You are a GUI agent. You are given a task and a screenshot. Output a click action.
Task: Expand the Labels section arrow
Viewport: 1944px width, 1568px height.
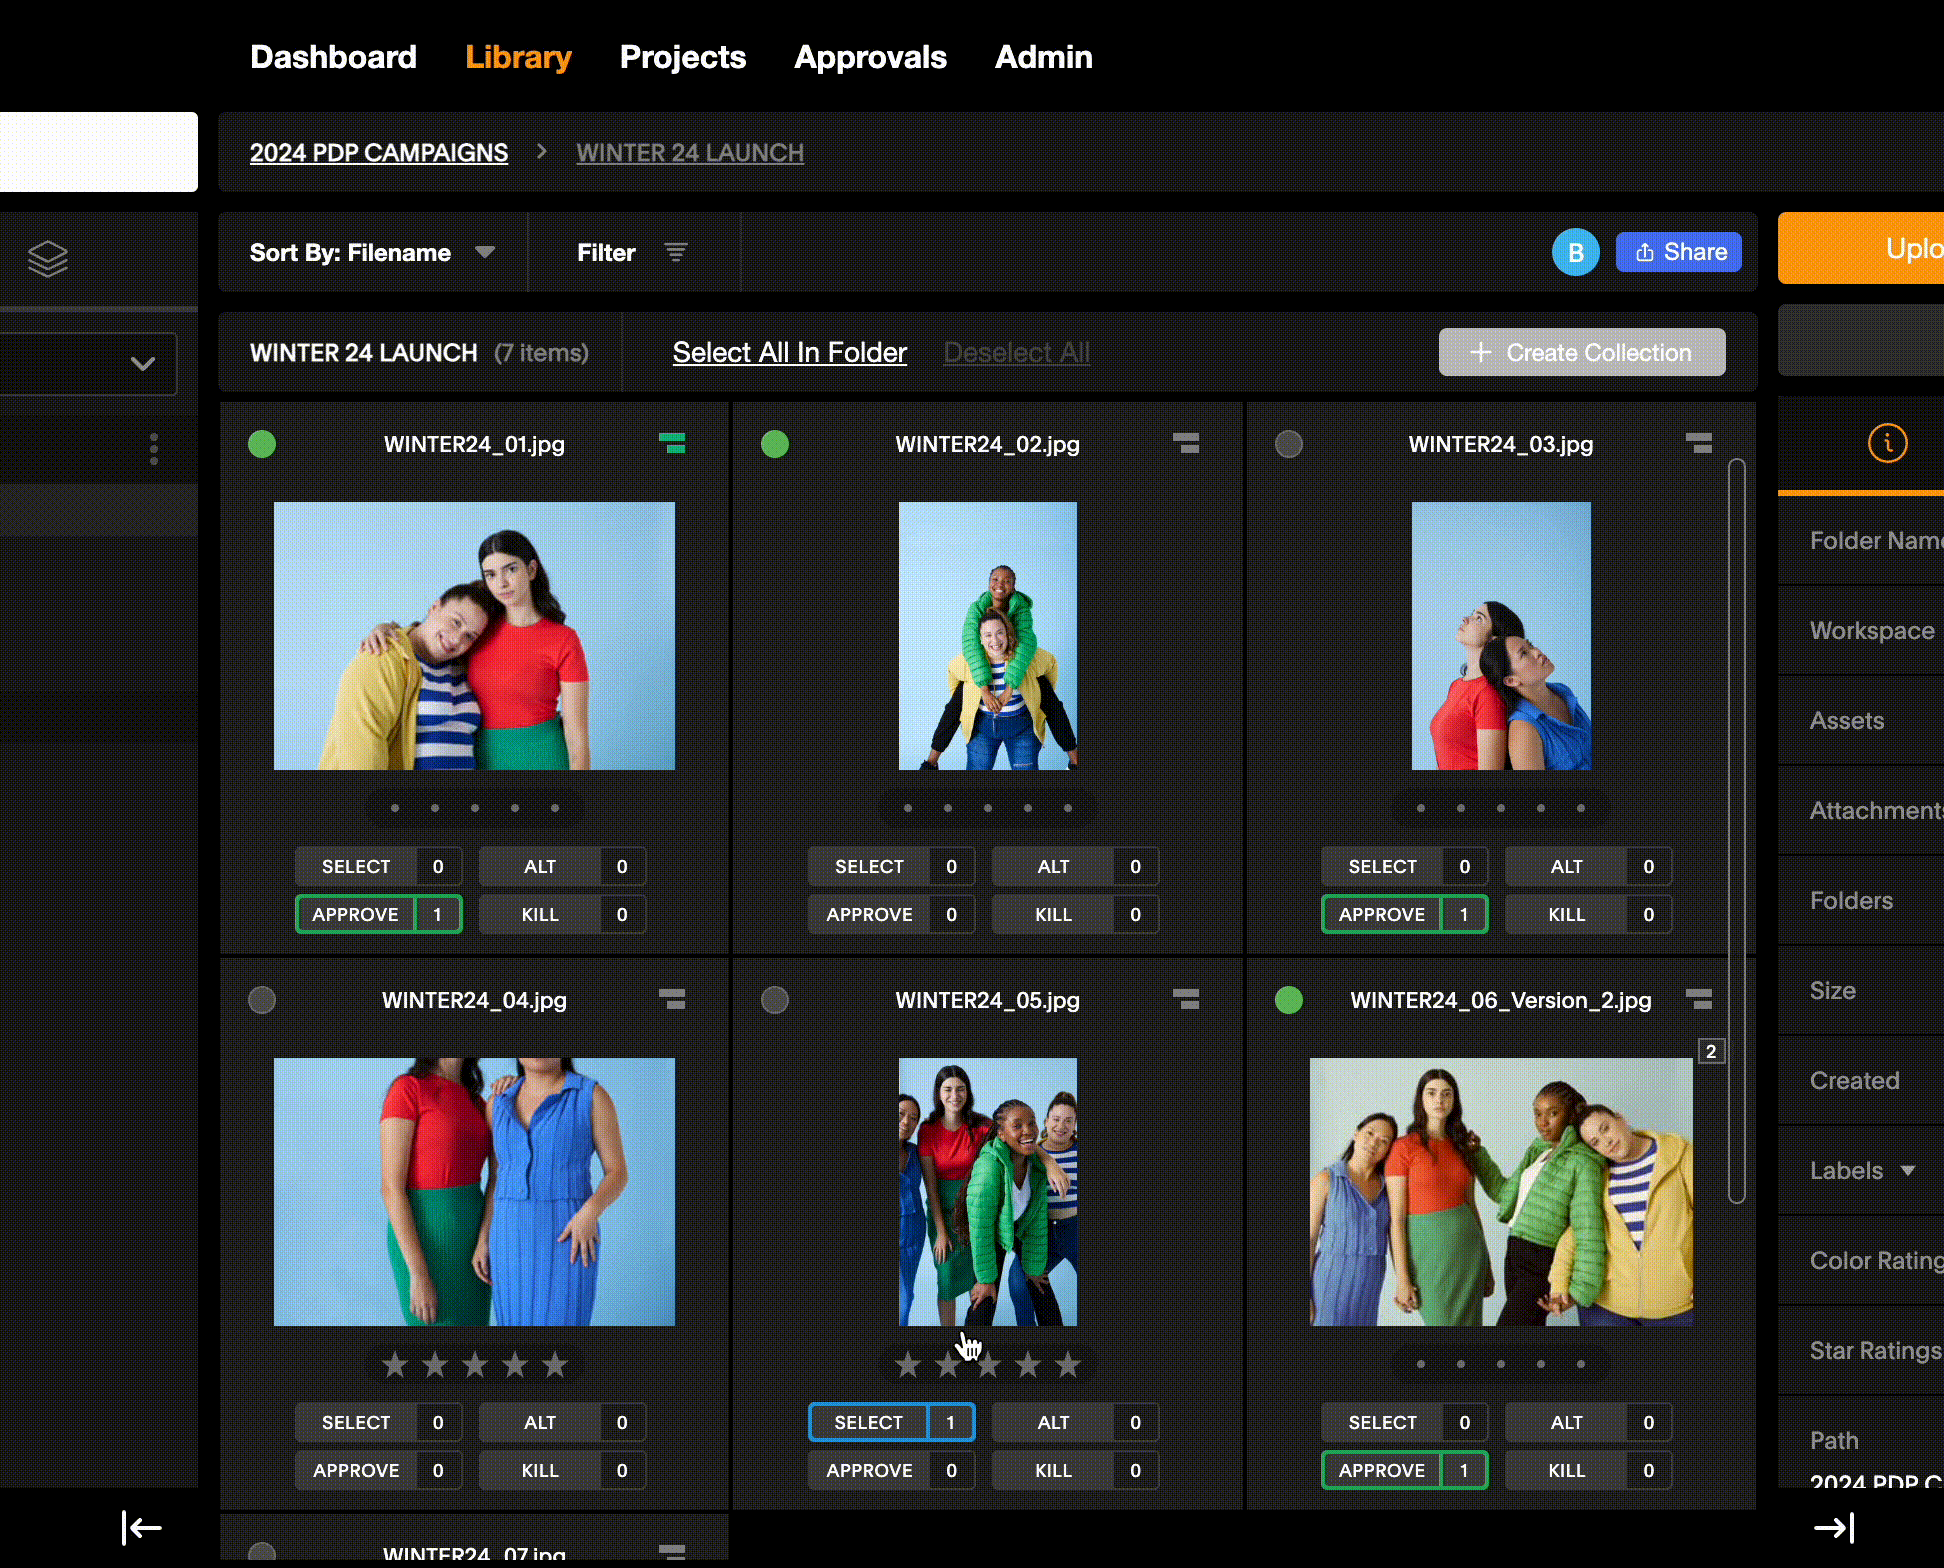click(1908, 1170)
